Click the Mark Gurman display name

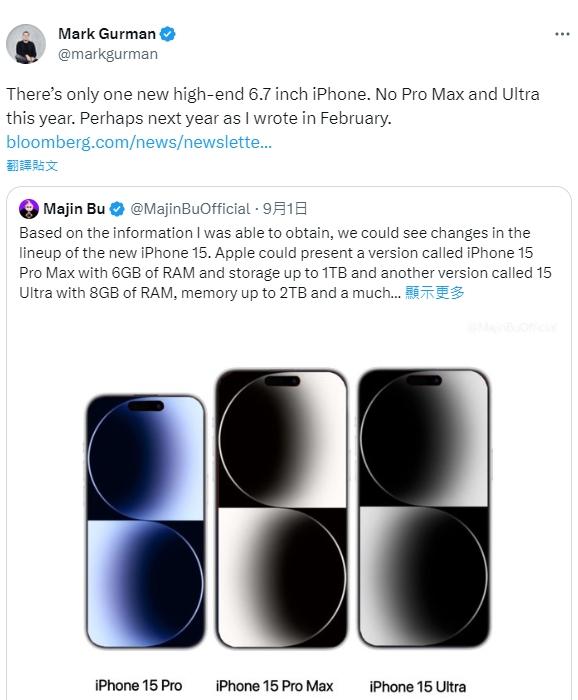pos(107,34)
